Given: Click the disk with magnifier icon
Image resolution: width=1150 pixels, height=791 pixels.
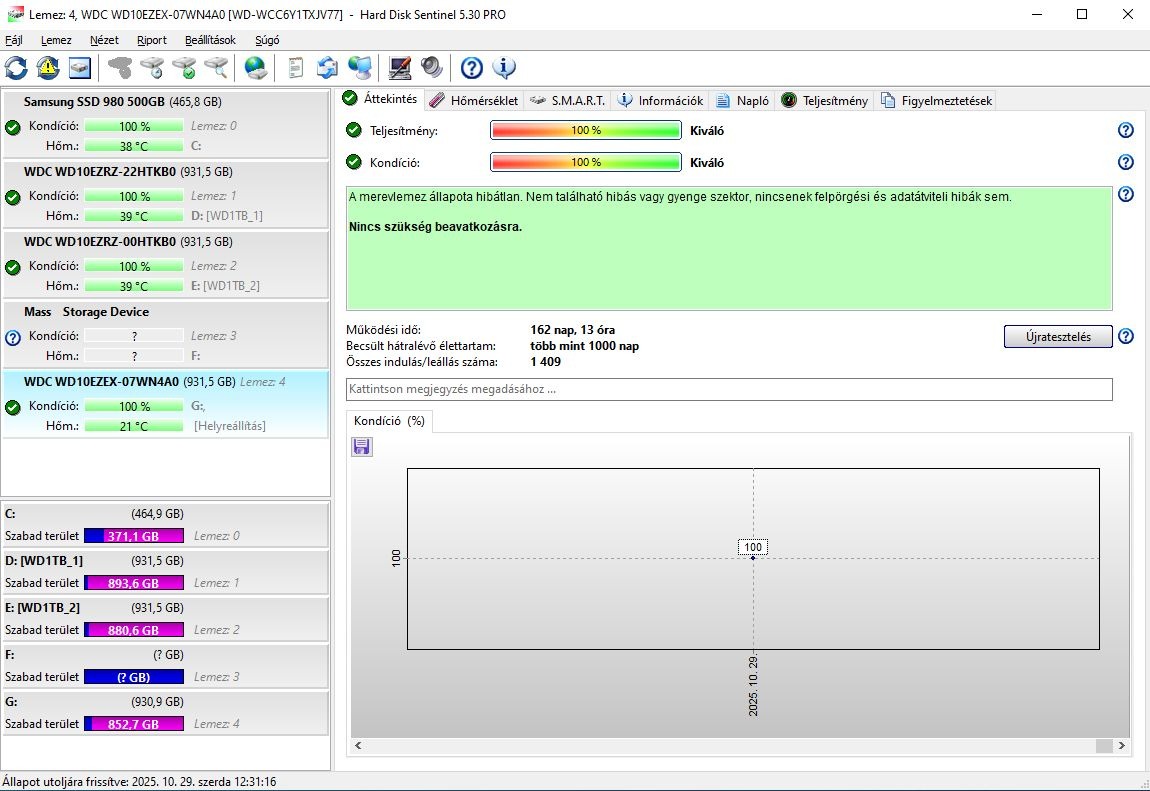Looking at the screenshot, I should tap(216, 68).
